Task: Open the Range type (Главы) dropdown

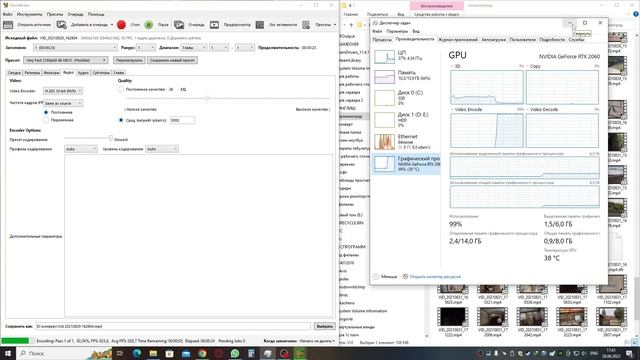Action: [194, 48]
